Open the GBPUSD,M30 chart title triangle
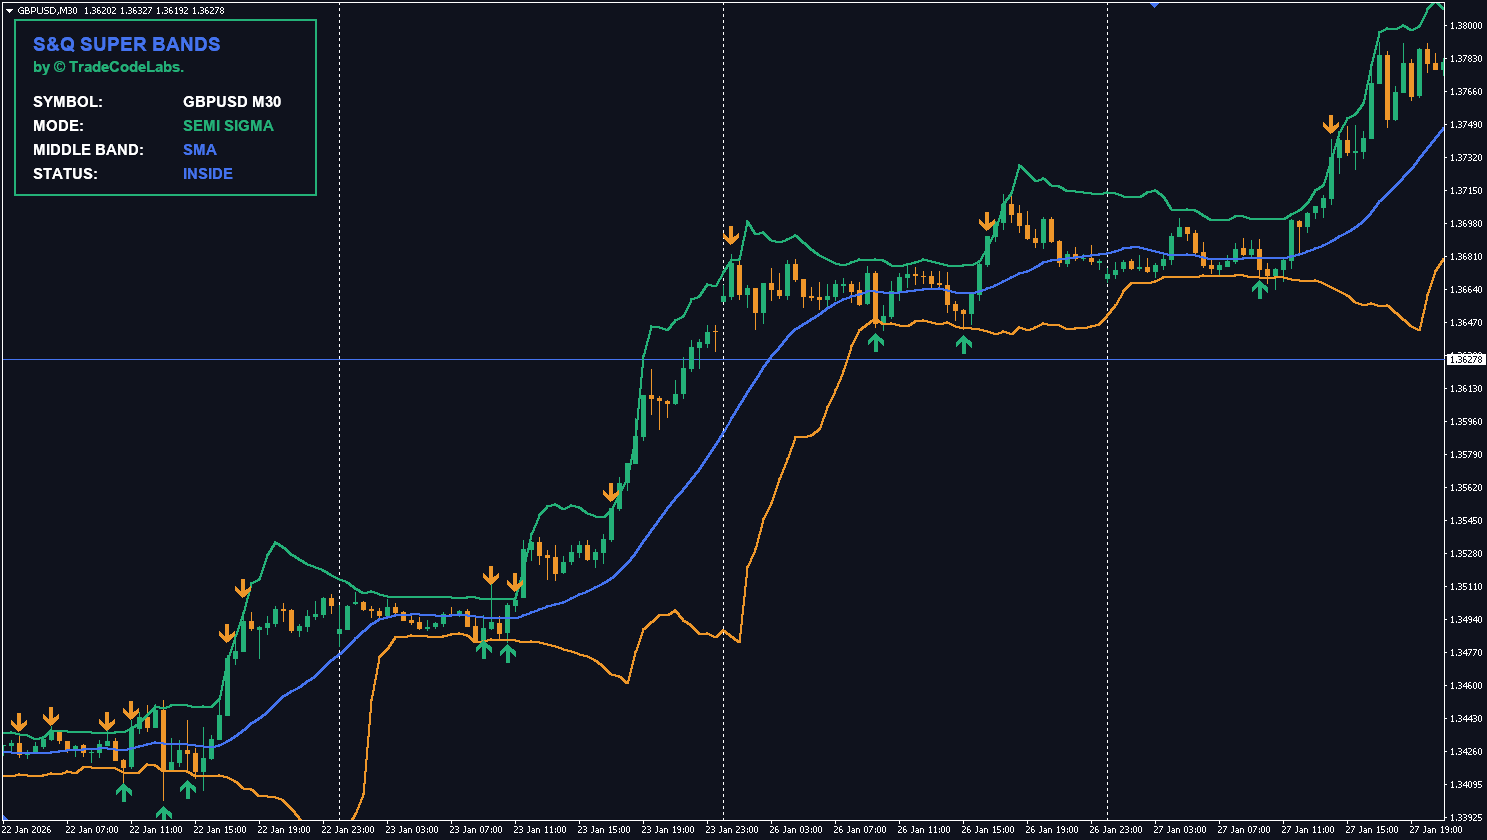Image resolution: width=1487 pixels, height=840 pixels. coord(9,10)
